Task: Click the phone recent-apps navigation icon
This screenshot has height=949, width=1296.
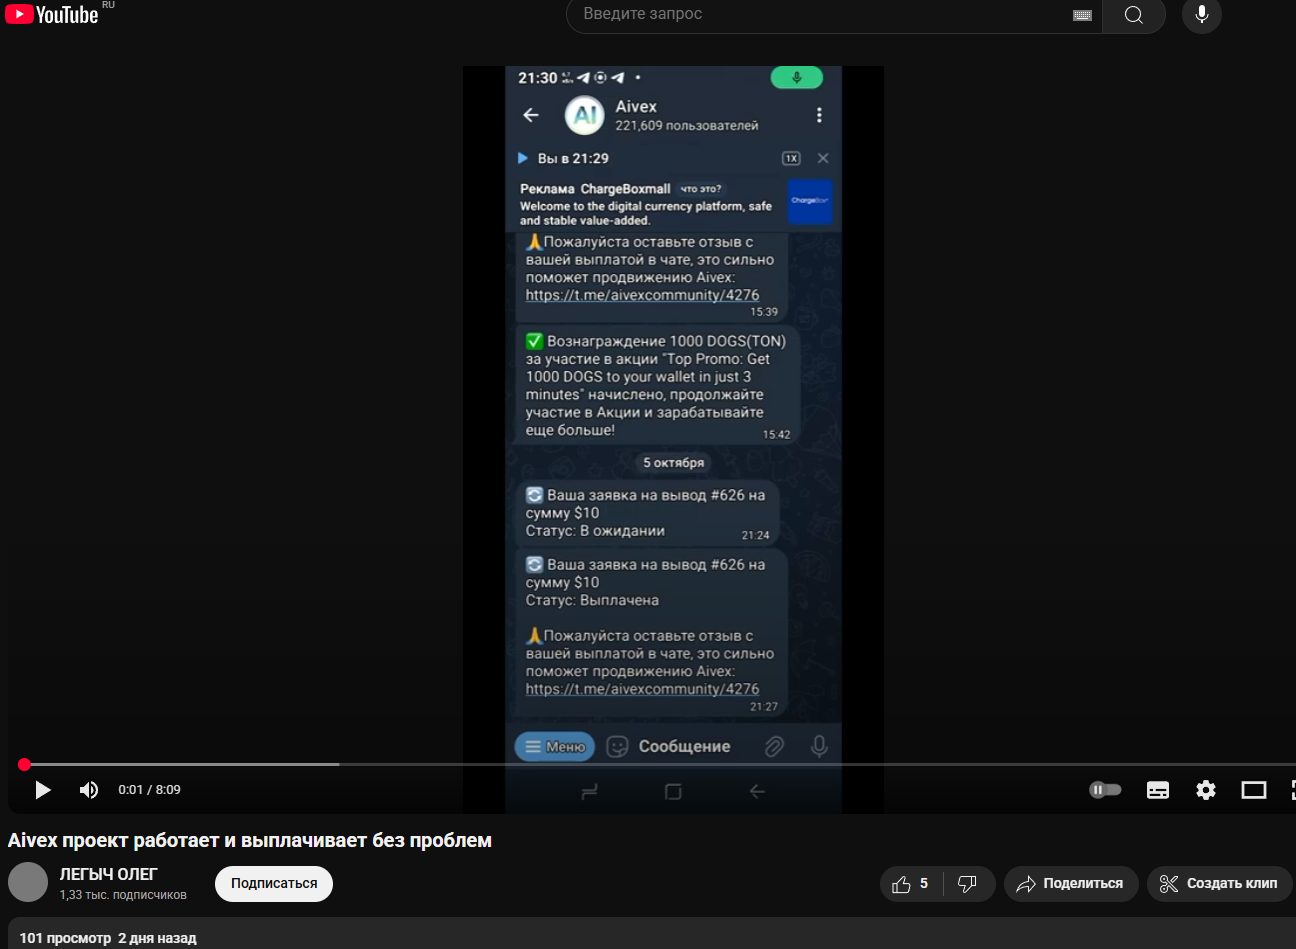Action: [x=589, y=792]
